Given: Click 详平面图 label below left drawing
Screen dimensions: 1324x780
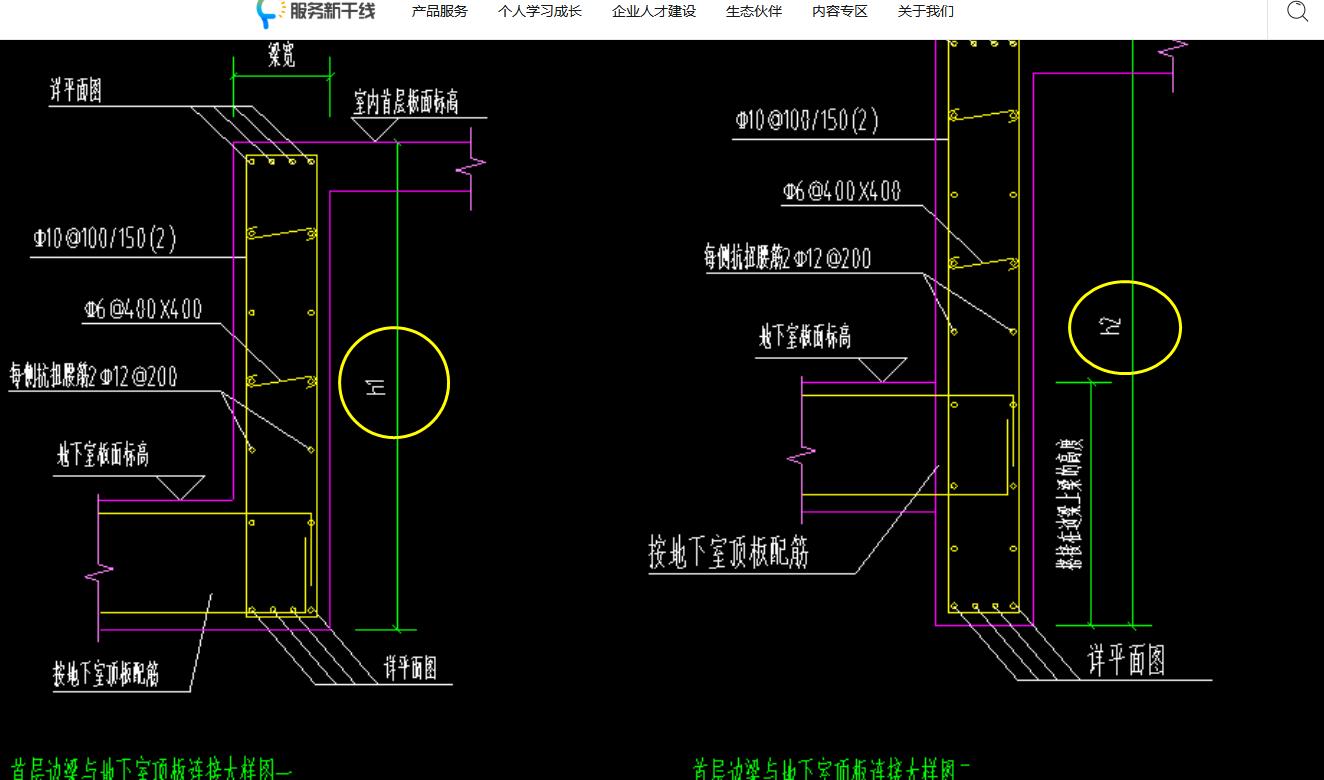Looking at the screenshot, I should (411, 667).
